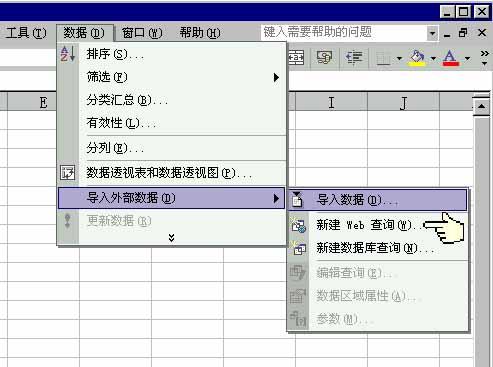Viewport: 493px width, 367px height.
Task: Close the workbook window
Action: (482, 33)
